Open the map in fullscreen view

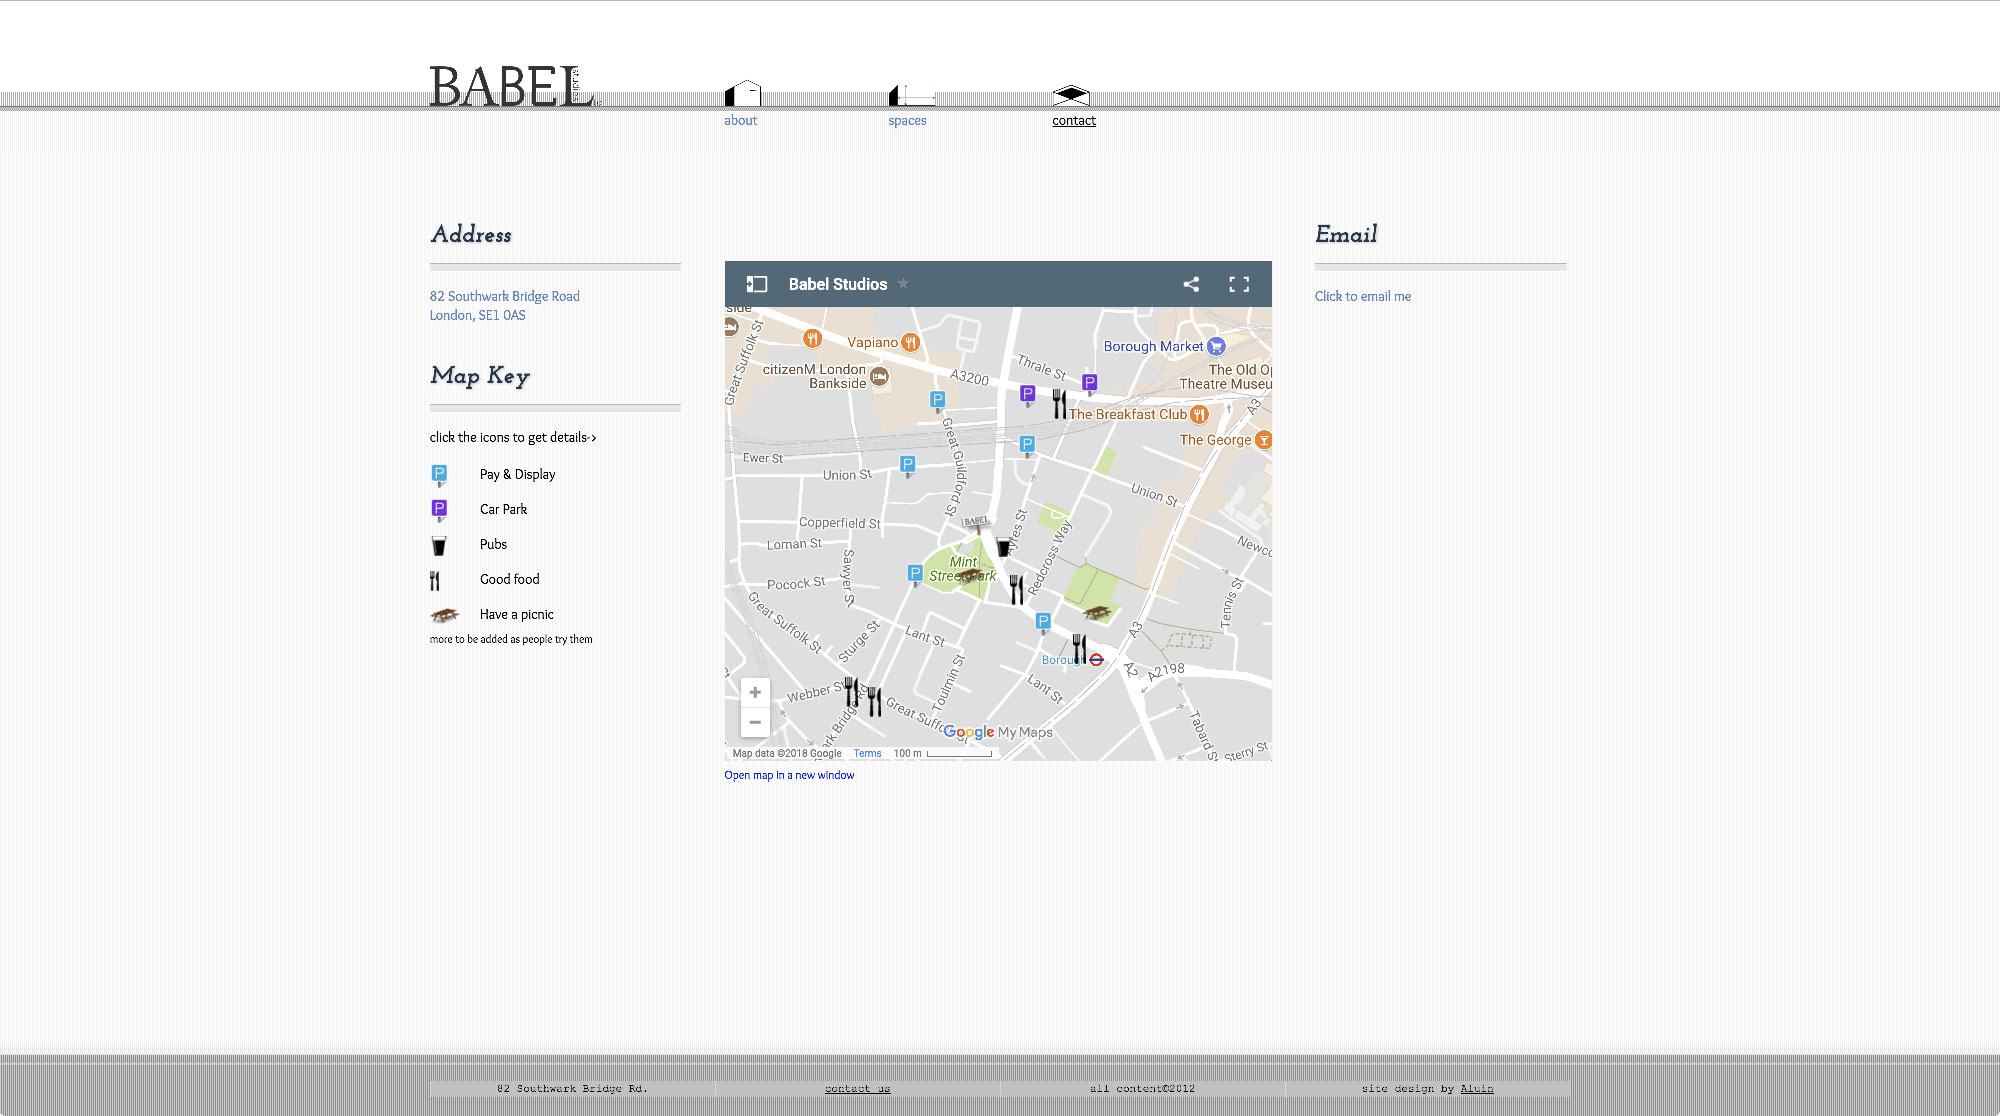(1239, 284)
